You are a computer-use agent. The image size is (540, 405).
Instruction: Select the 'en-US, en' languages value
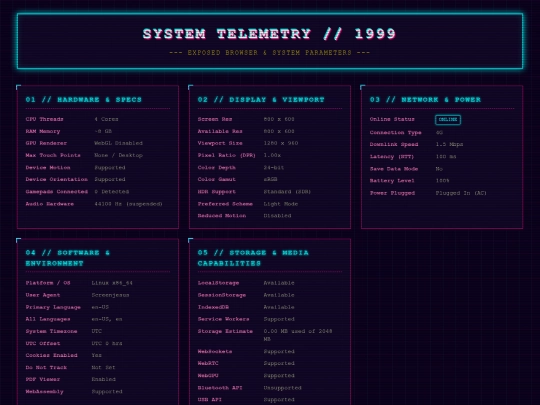pos(107,319)
